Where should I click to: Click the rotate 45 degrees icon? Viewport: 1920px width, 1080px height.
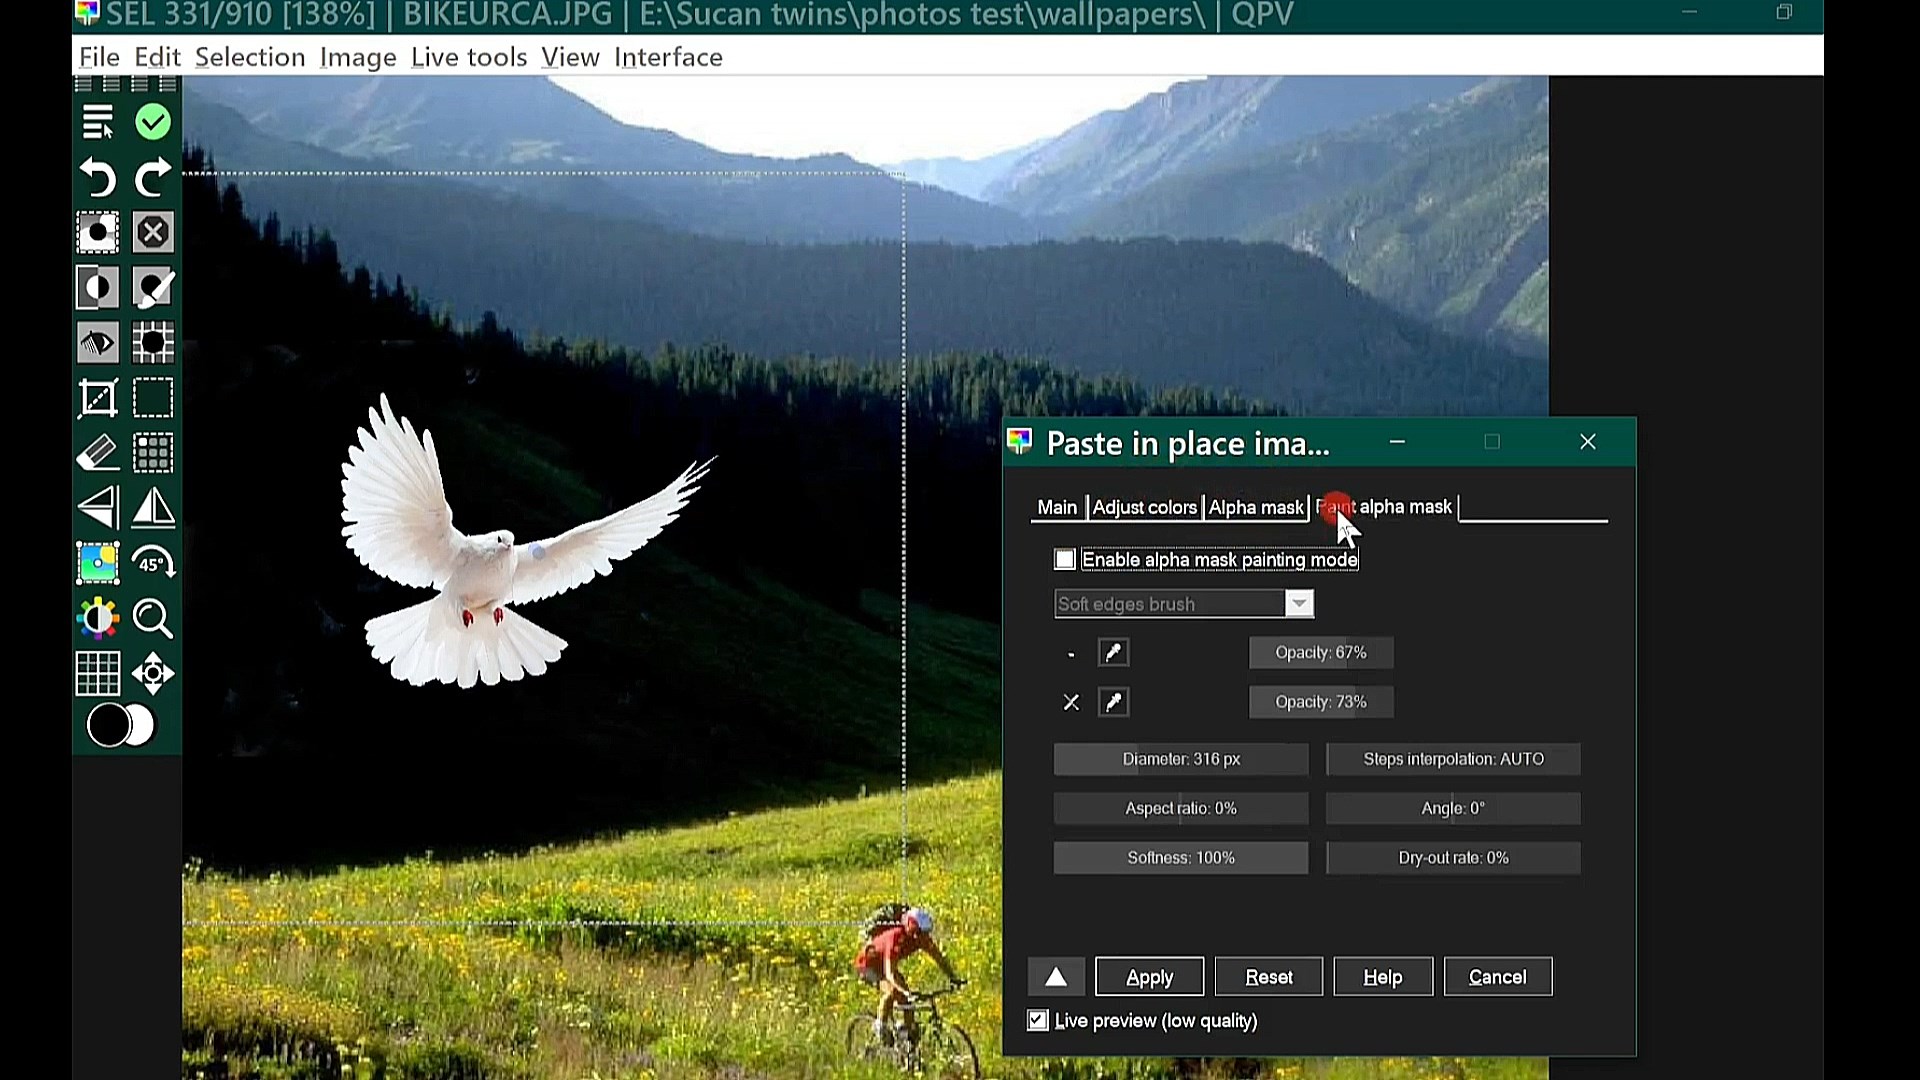tap(153, 563)
